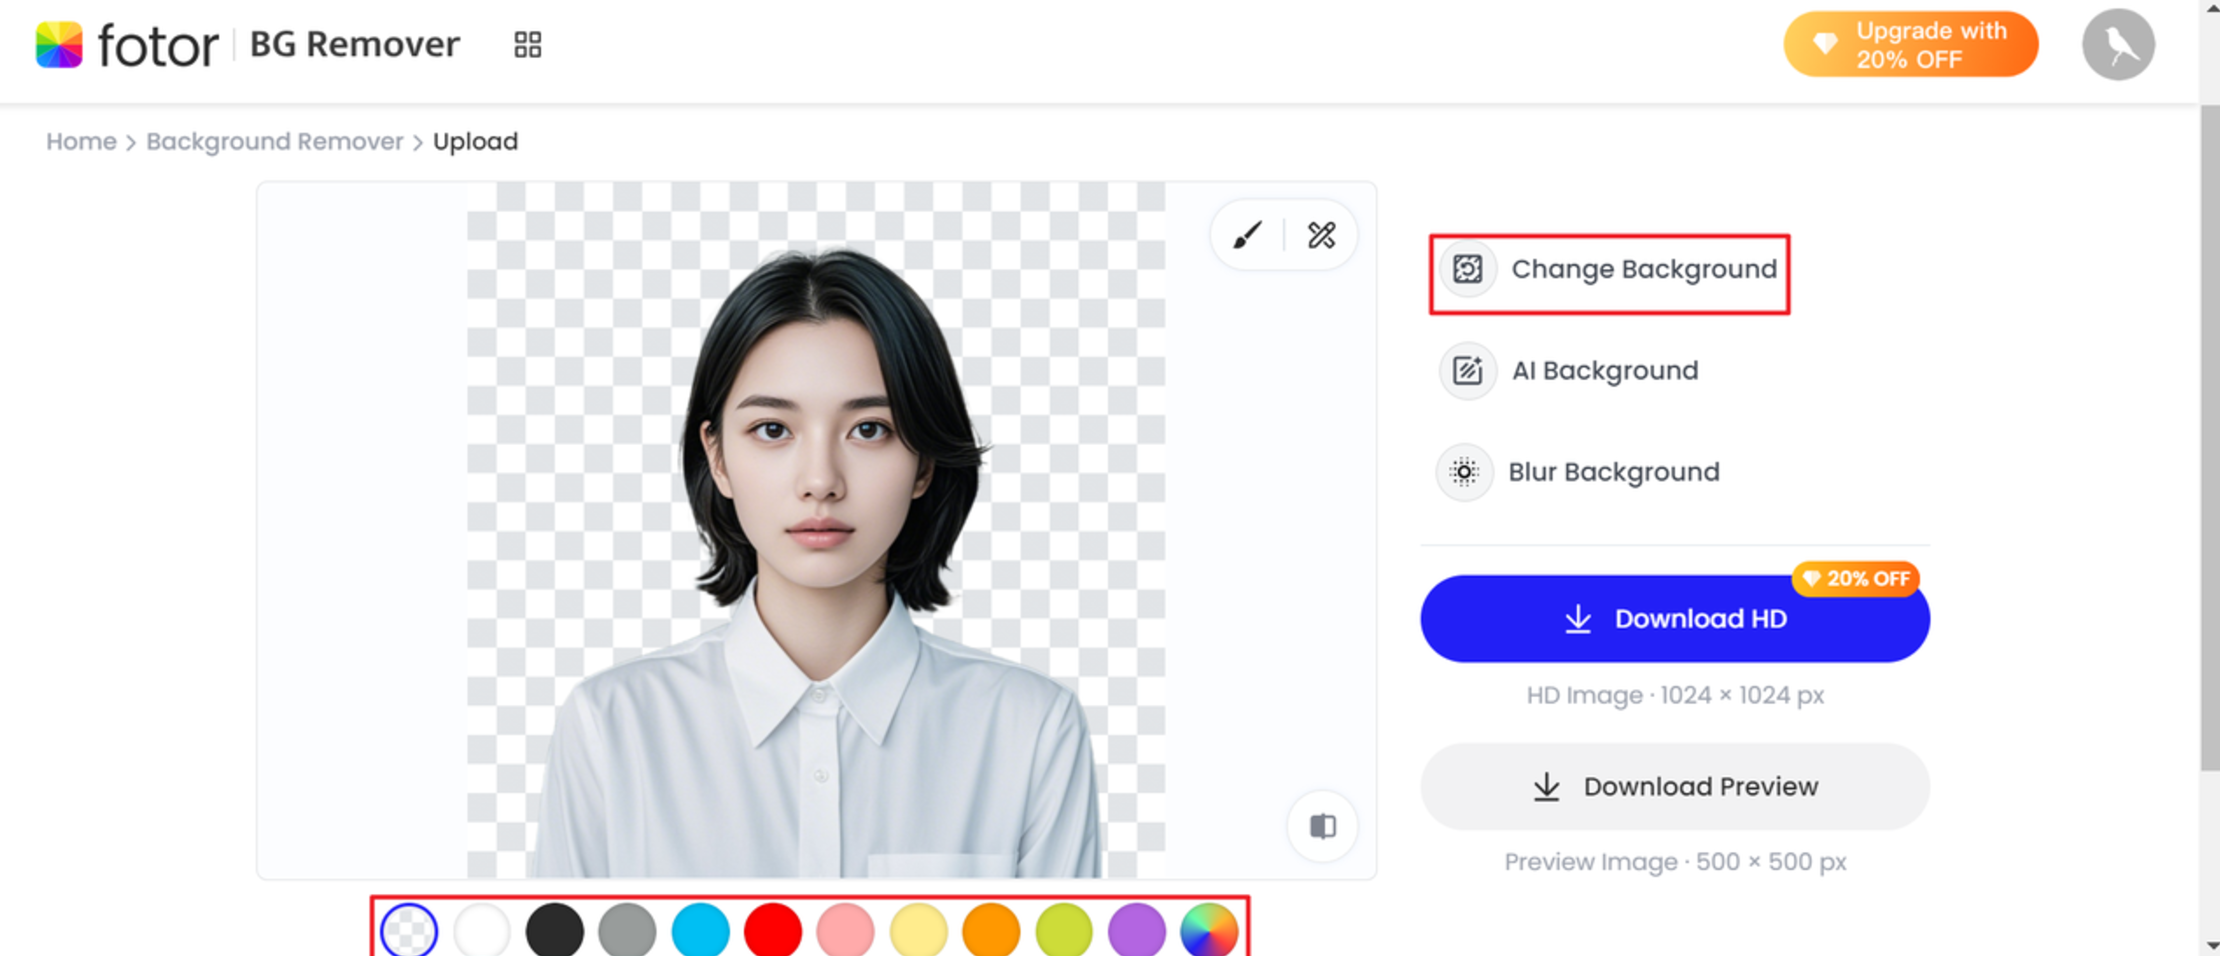Select the transparent background swatch
2220x956 pixels.
pyautogui.click(x=409, y=930)
